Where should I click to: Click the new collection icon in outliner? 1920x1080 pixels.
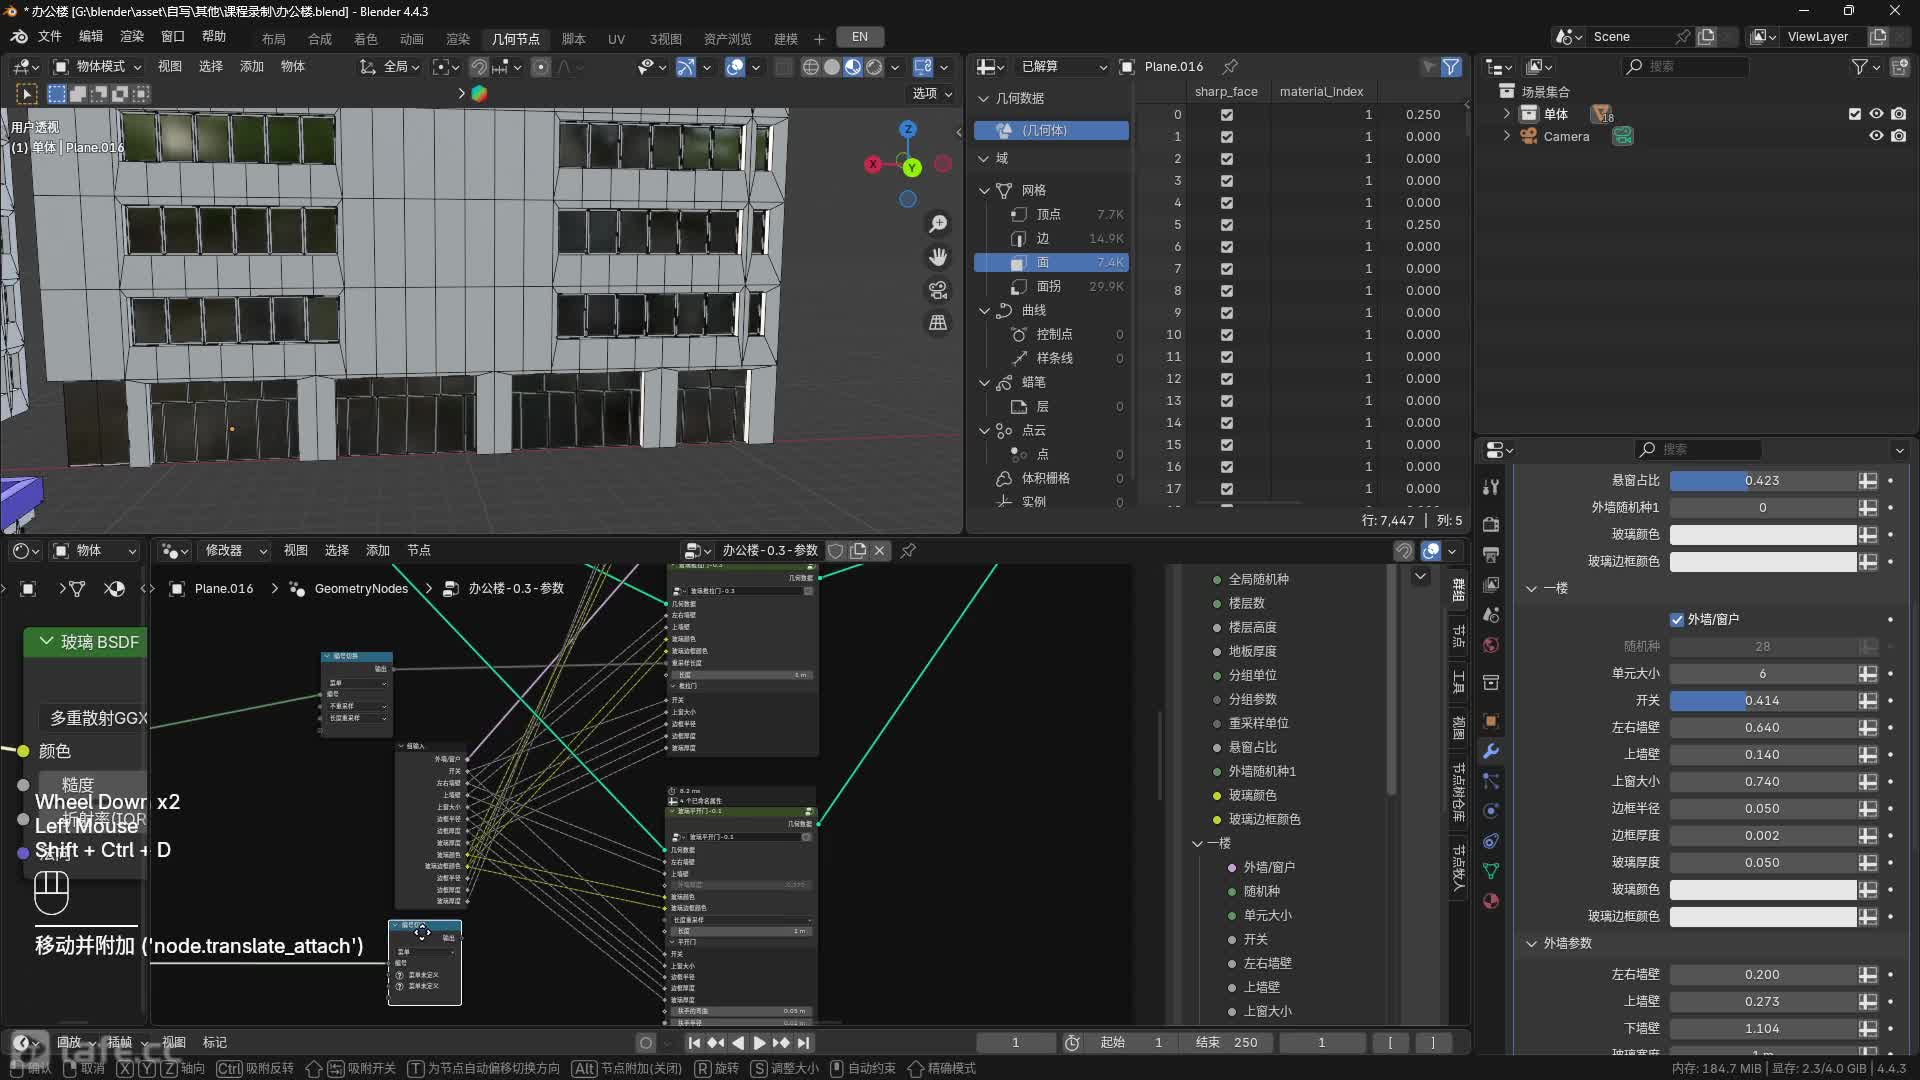click(x=1900, y=66)
